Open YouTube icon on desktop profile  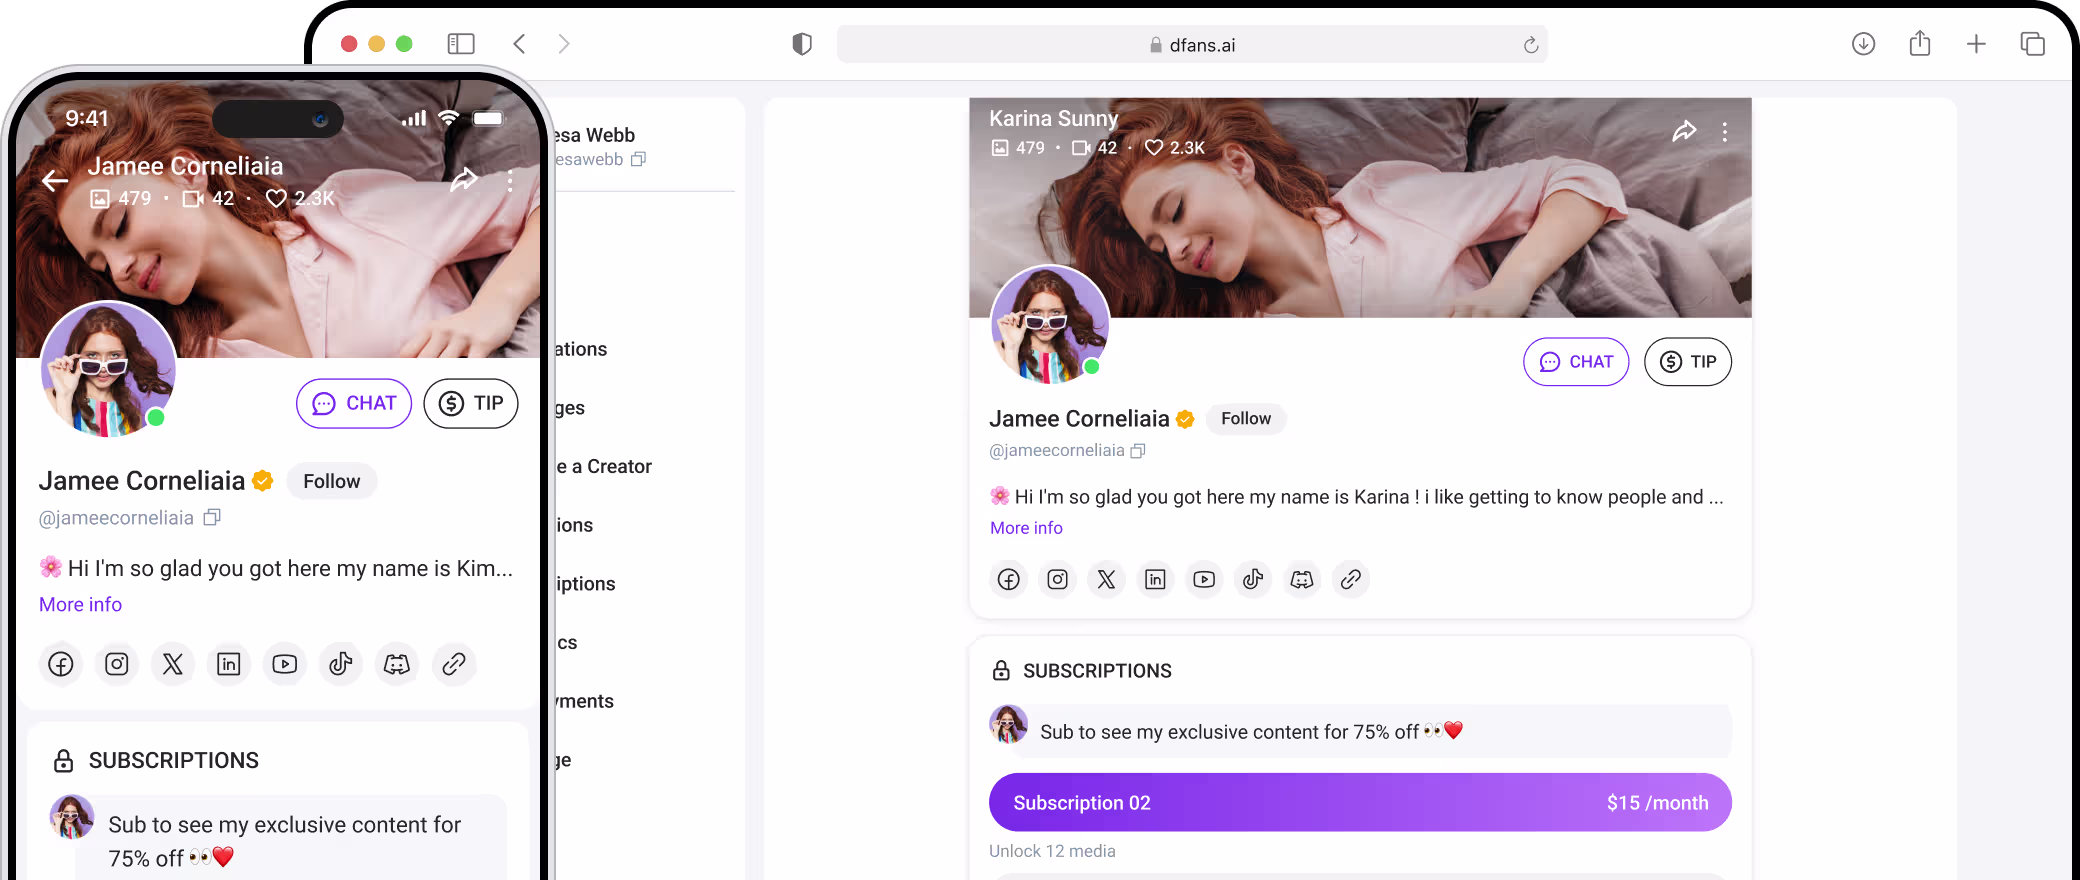(x=1204, y=579)
